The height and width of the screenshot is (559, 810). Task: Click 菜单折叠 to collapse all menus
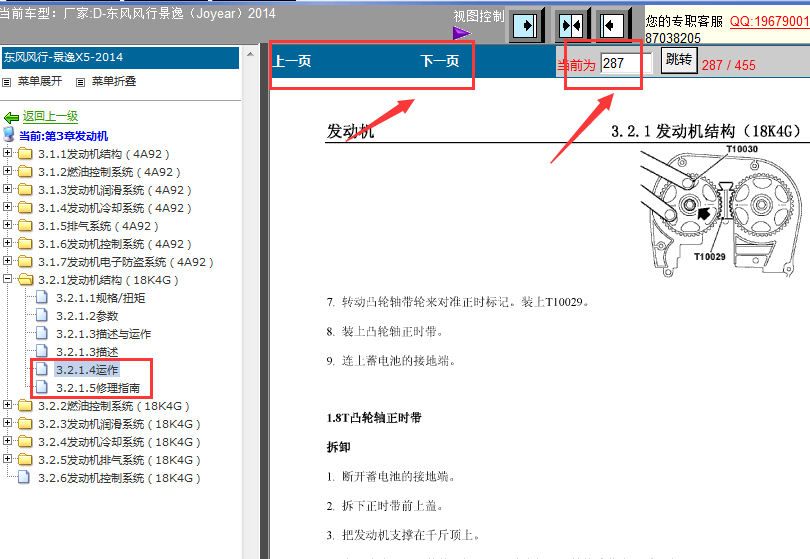click(114, 81)
